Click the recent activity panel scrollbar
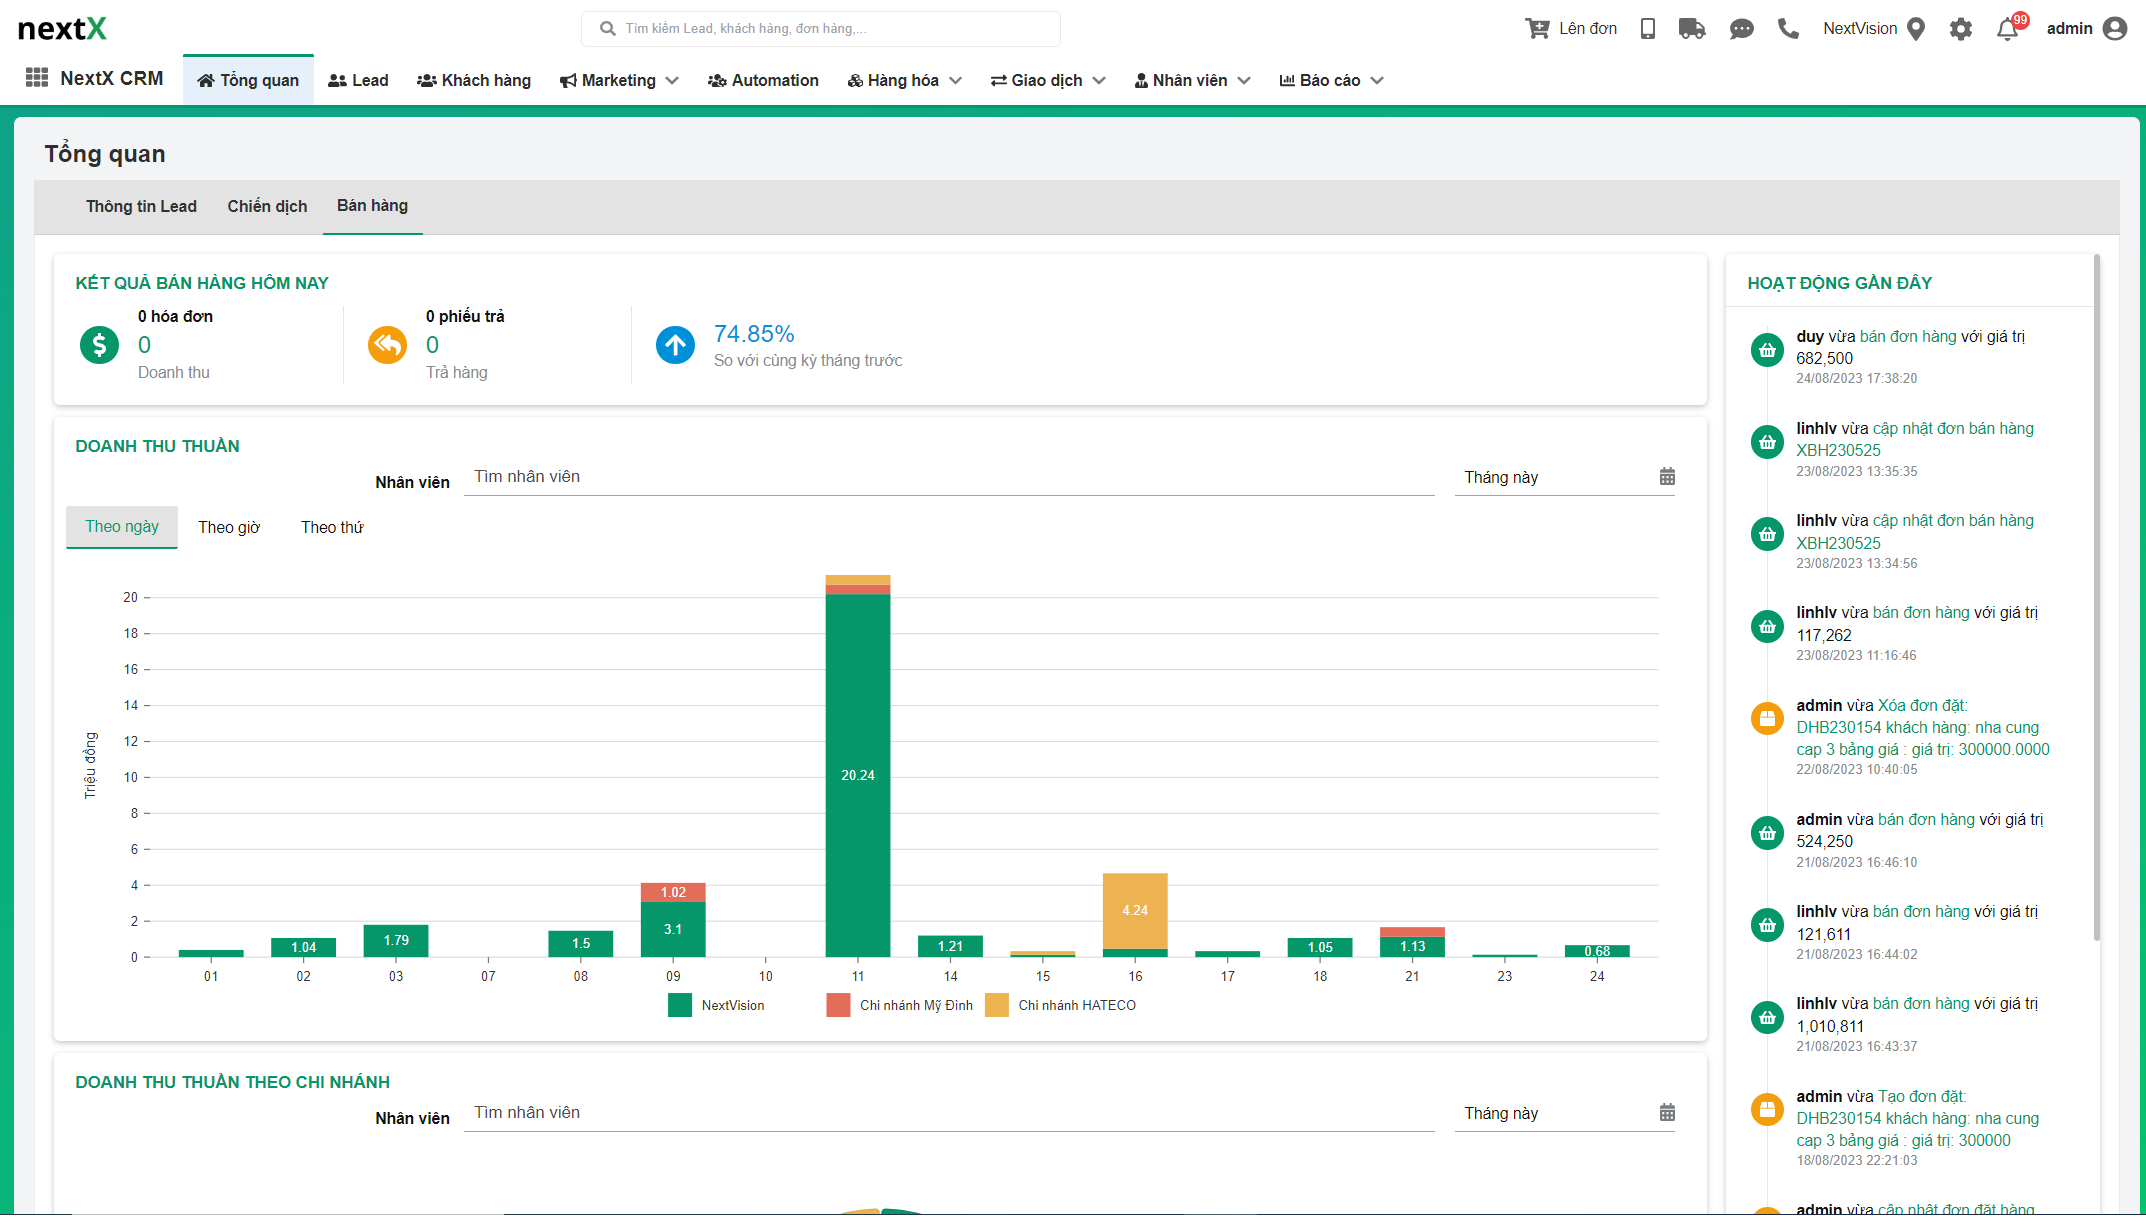The width and height of the screenshot is (2146, 1228). [x=2096, y=597]
